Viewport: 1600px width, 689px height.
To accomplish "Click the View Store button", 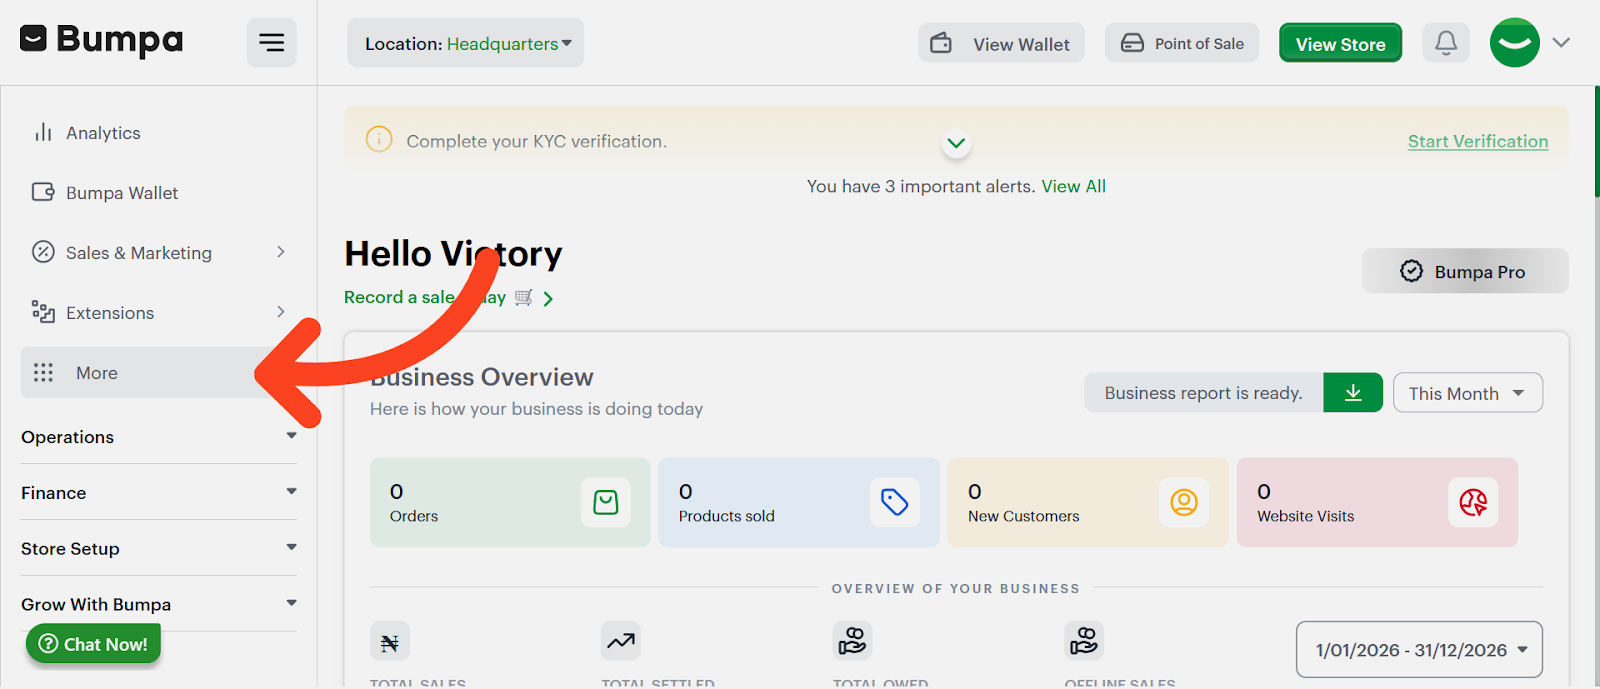I will tap(1341, 43).
